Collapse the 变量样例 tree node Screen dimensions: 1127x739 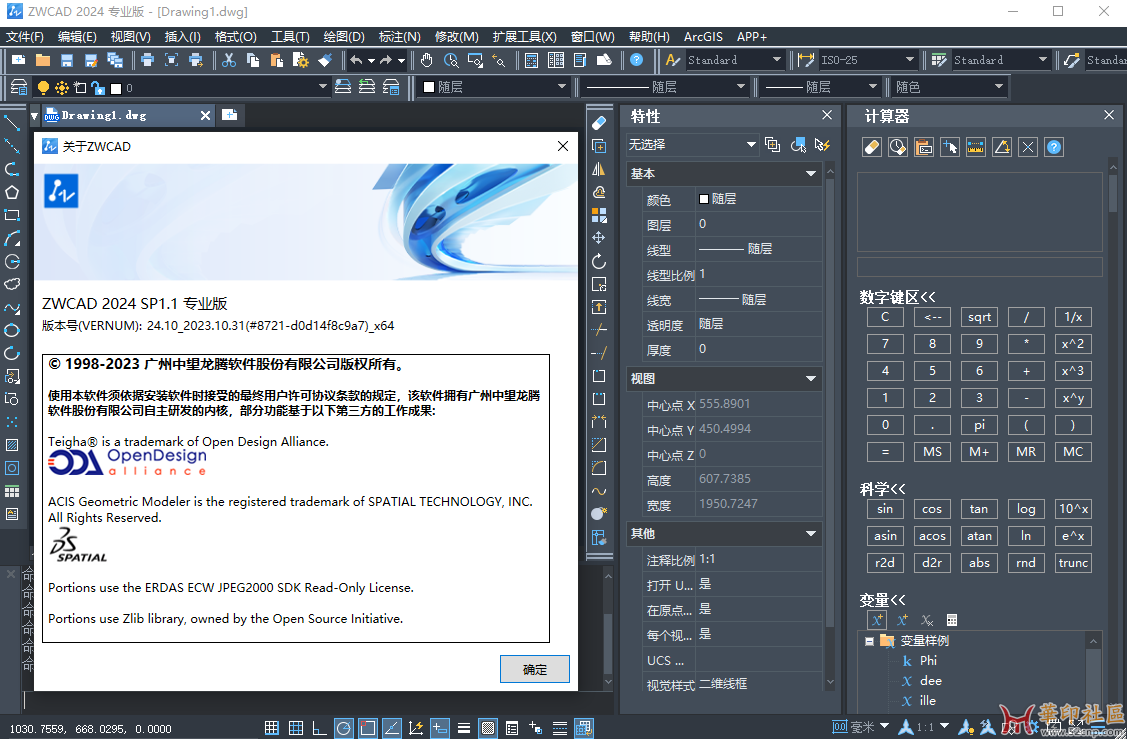[869, 641]
